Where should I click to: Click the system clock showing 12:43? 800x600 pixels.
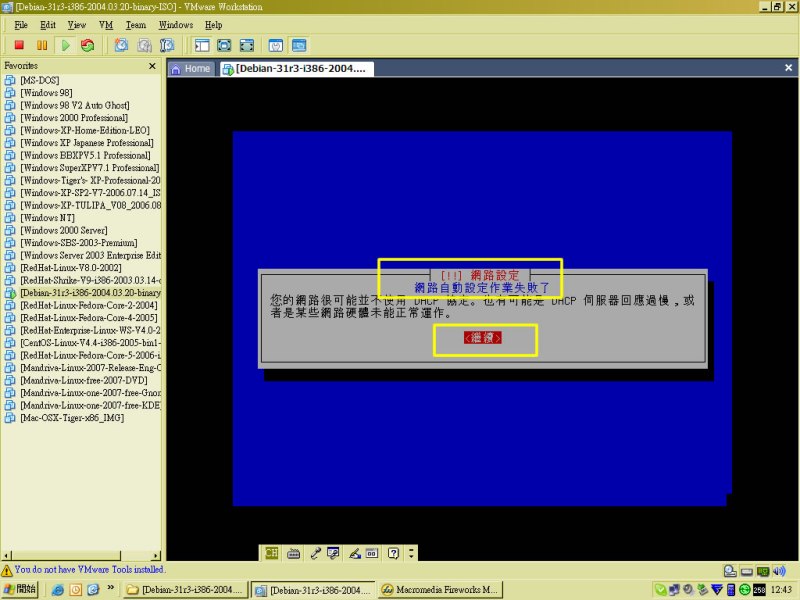781,590
